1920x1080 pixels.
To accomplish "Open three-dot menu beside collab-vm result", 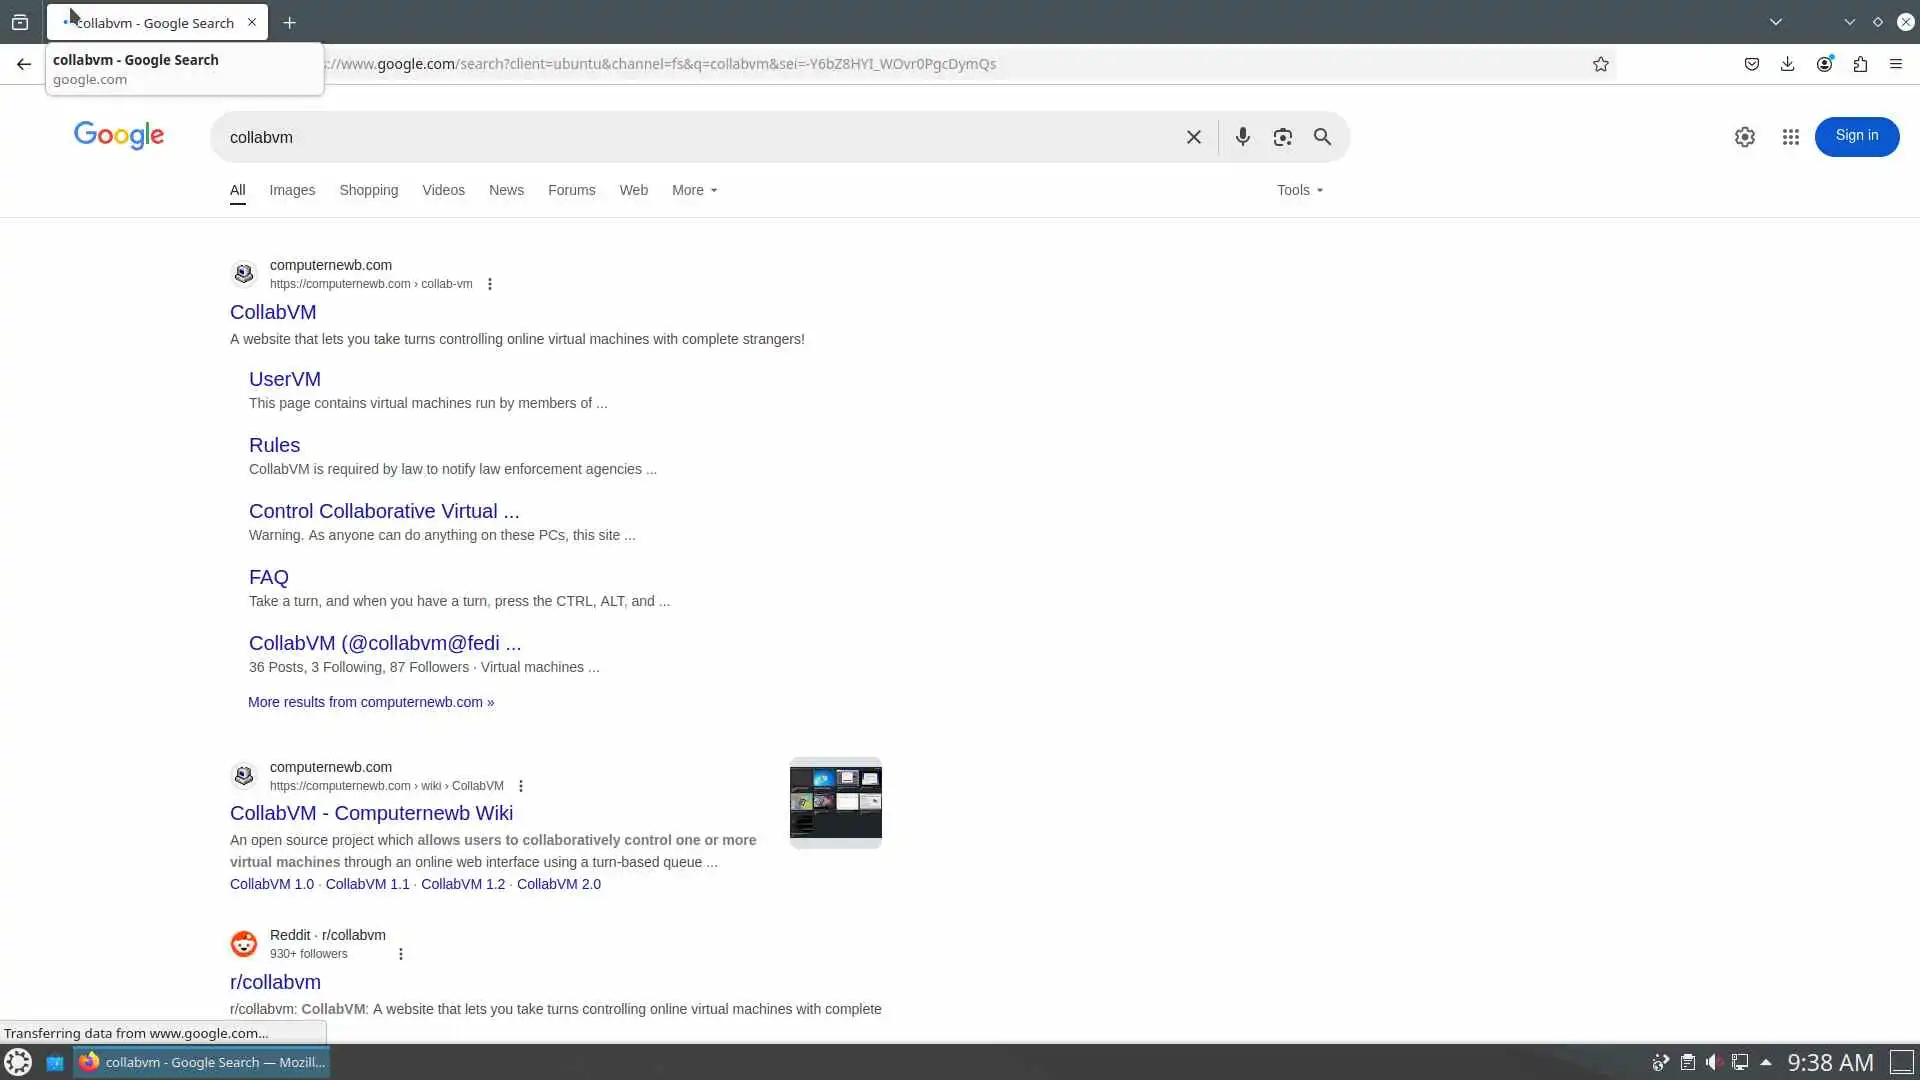I will pos(489,284).
